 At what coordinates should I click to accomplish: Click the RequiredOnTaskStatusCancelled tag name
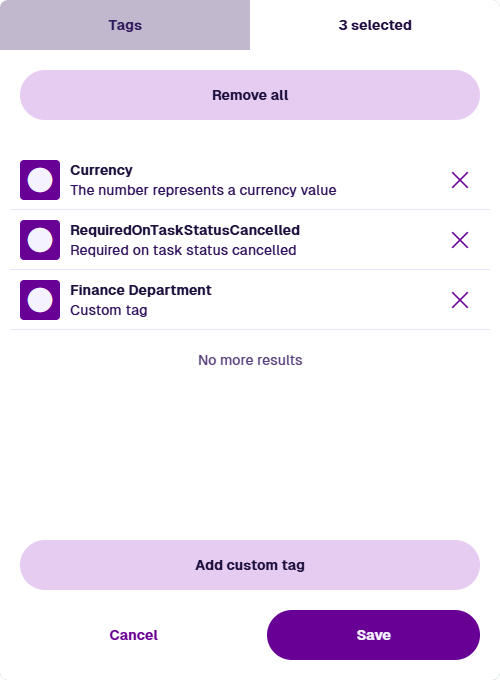click(x=185, y=230)
